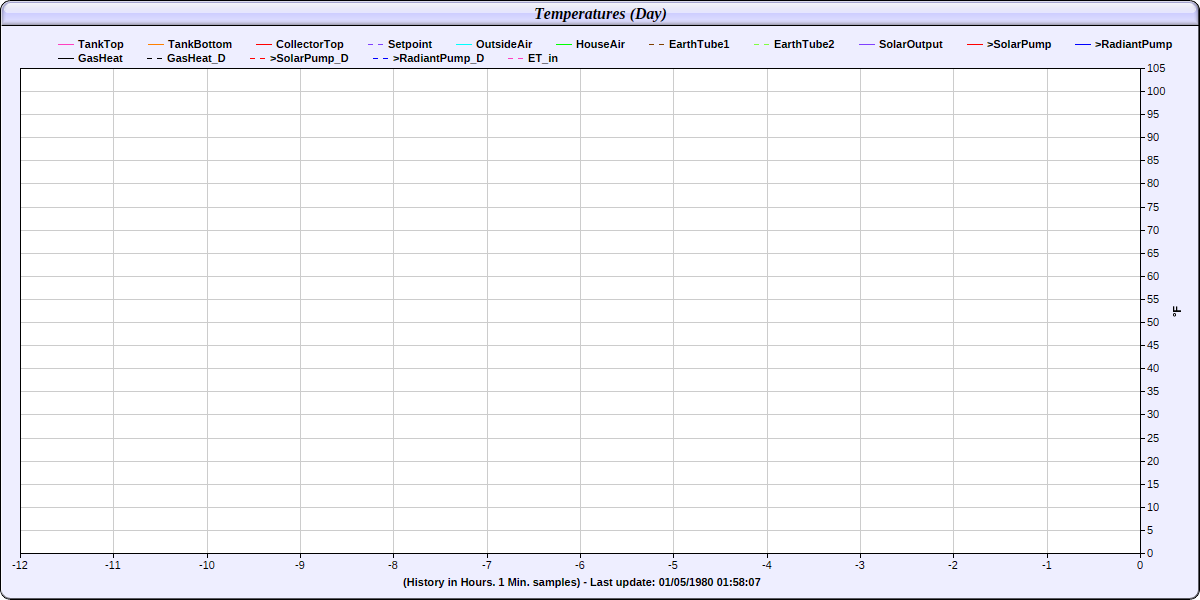Click the GasHeat legend label
Image resolution: width=1200 pixels, height=600 pixels.
(x=100, y=58)
